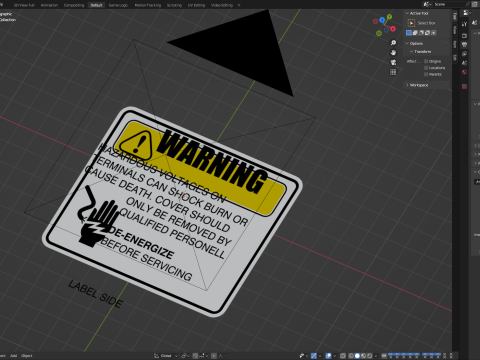Add a new workspace with the plus button
This screenshot has height=360, width=480.
(x=239, y=5)
